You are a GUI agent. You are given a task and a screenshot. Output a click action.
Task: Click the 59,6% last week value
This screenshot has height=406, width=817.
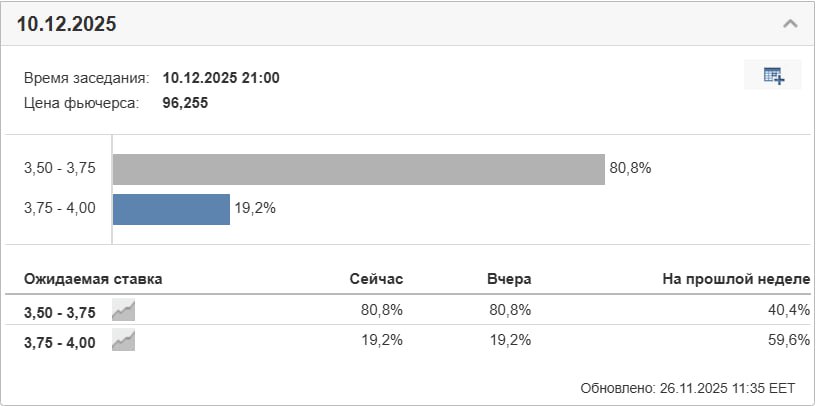click(x=789, y=340)
